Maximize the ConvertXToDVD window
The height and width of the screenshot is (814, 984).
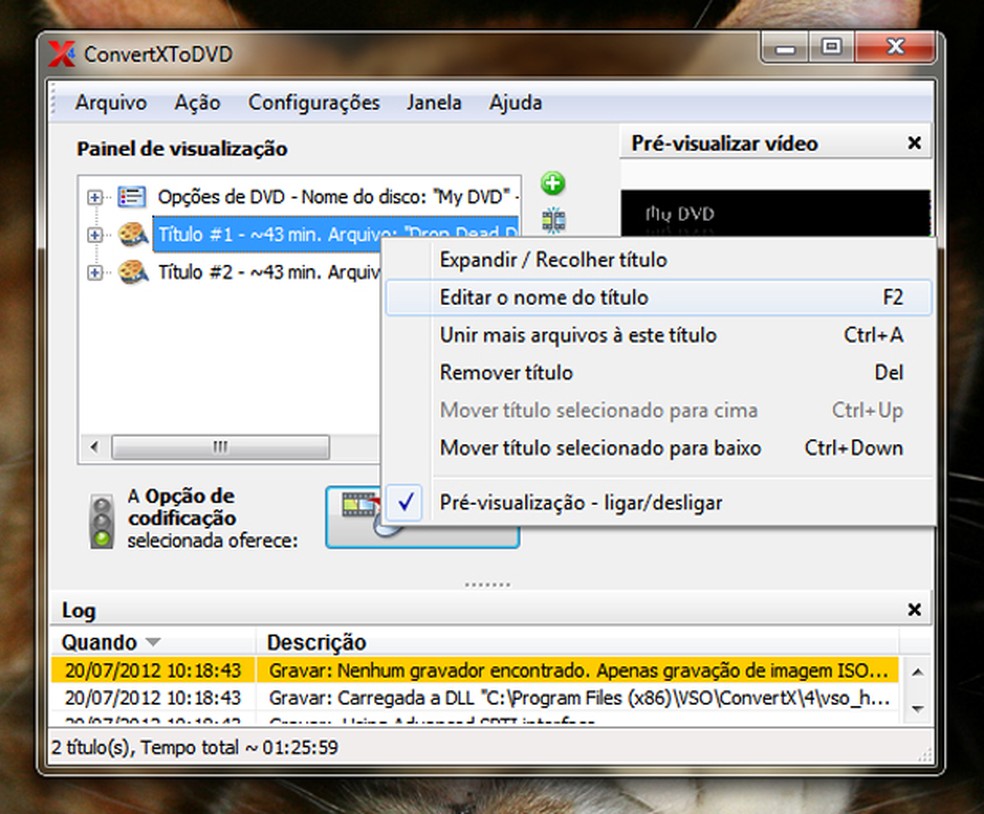[832, 48]
